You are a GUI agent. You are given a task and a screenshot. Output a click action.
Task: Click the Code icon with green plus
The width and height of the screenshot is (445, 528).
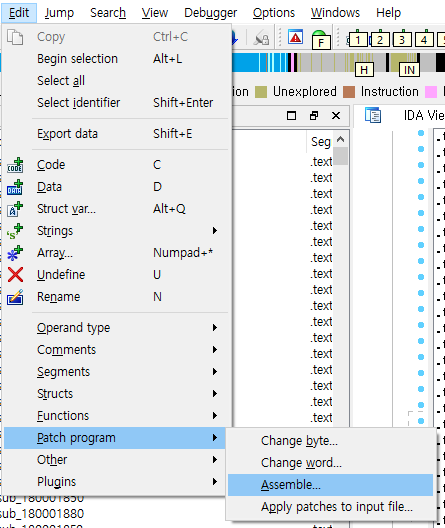(x=15, y=165)
